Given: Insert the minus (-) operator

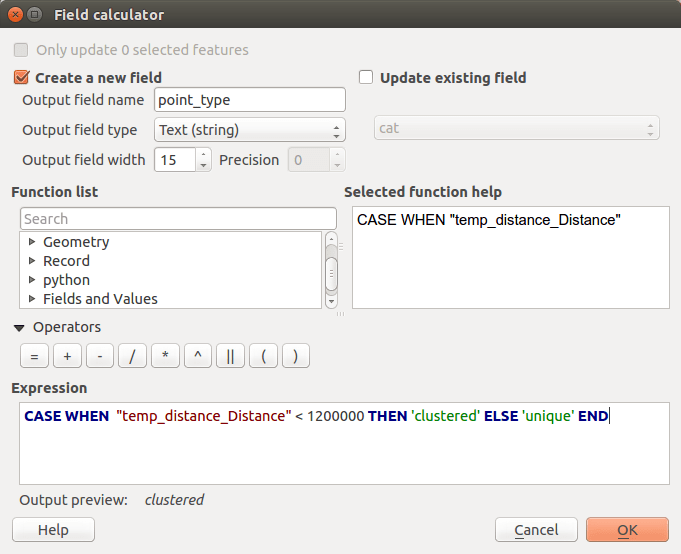Looking at the screenshot, I should (100, 356).
